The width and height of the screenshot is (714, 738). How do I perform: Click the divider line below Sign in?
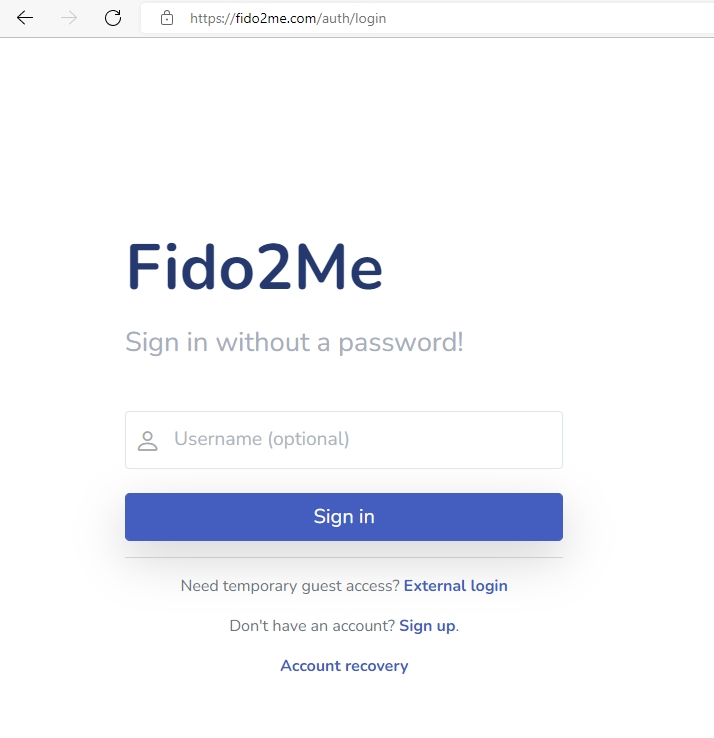tap(344, 557)
